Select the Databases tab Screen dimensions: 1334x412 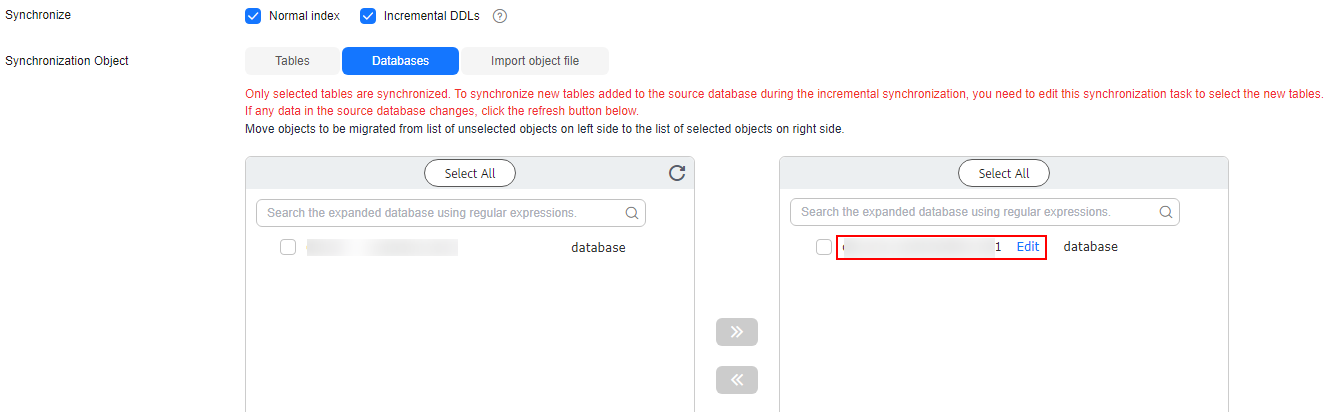(400, 61)
